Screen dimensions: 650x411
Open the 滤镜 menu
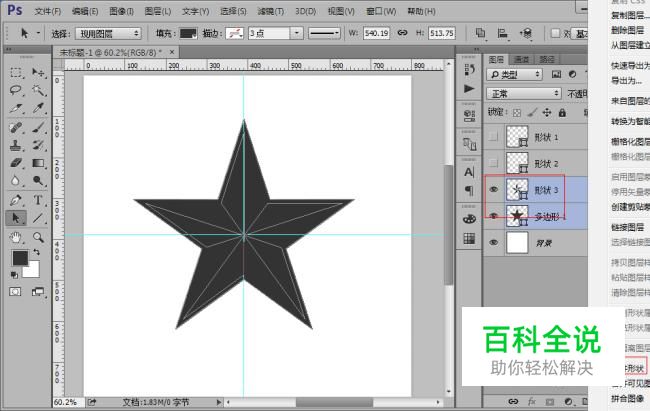[271, 11]
